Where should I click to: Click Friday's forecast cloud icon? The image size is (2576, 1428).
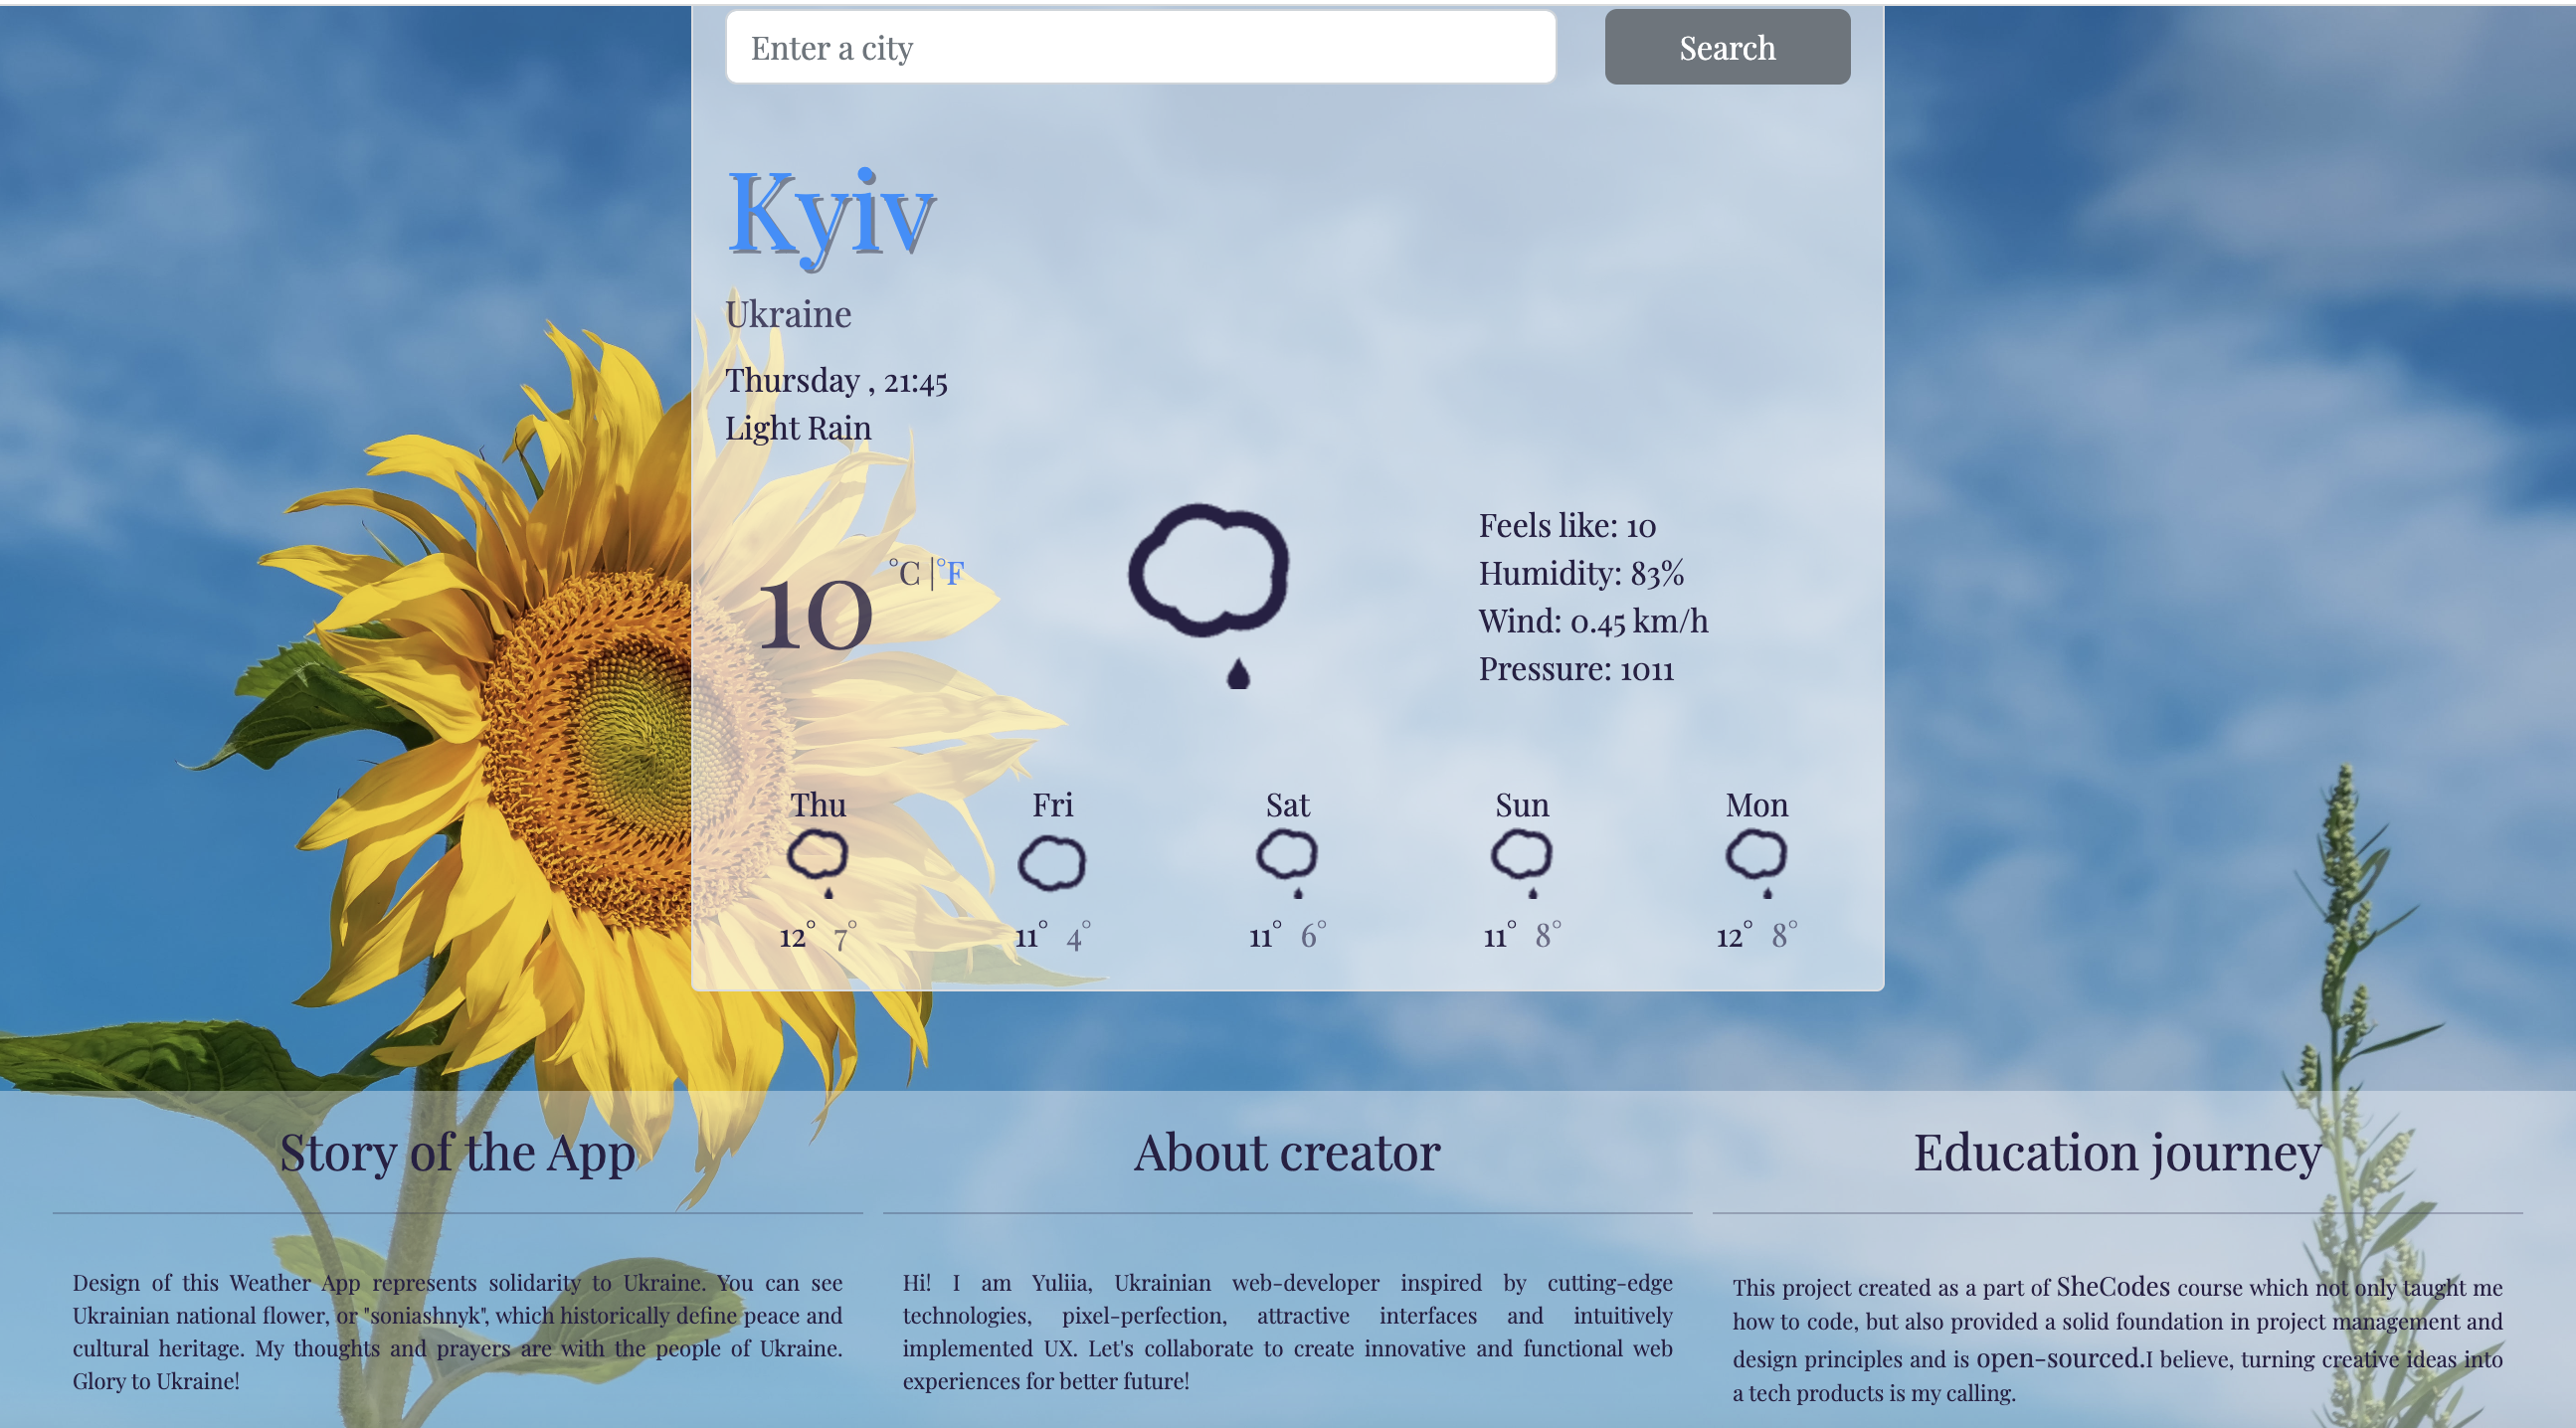[1052, 864]
